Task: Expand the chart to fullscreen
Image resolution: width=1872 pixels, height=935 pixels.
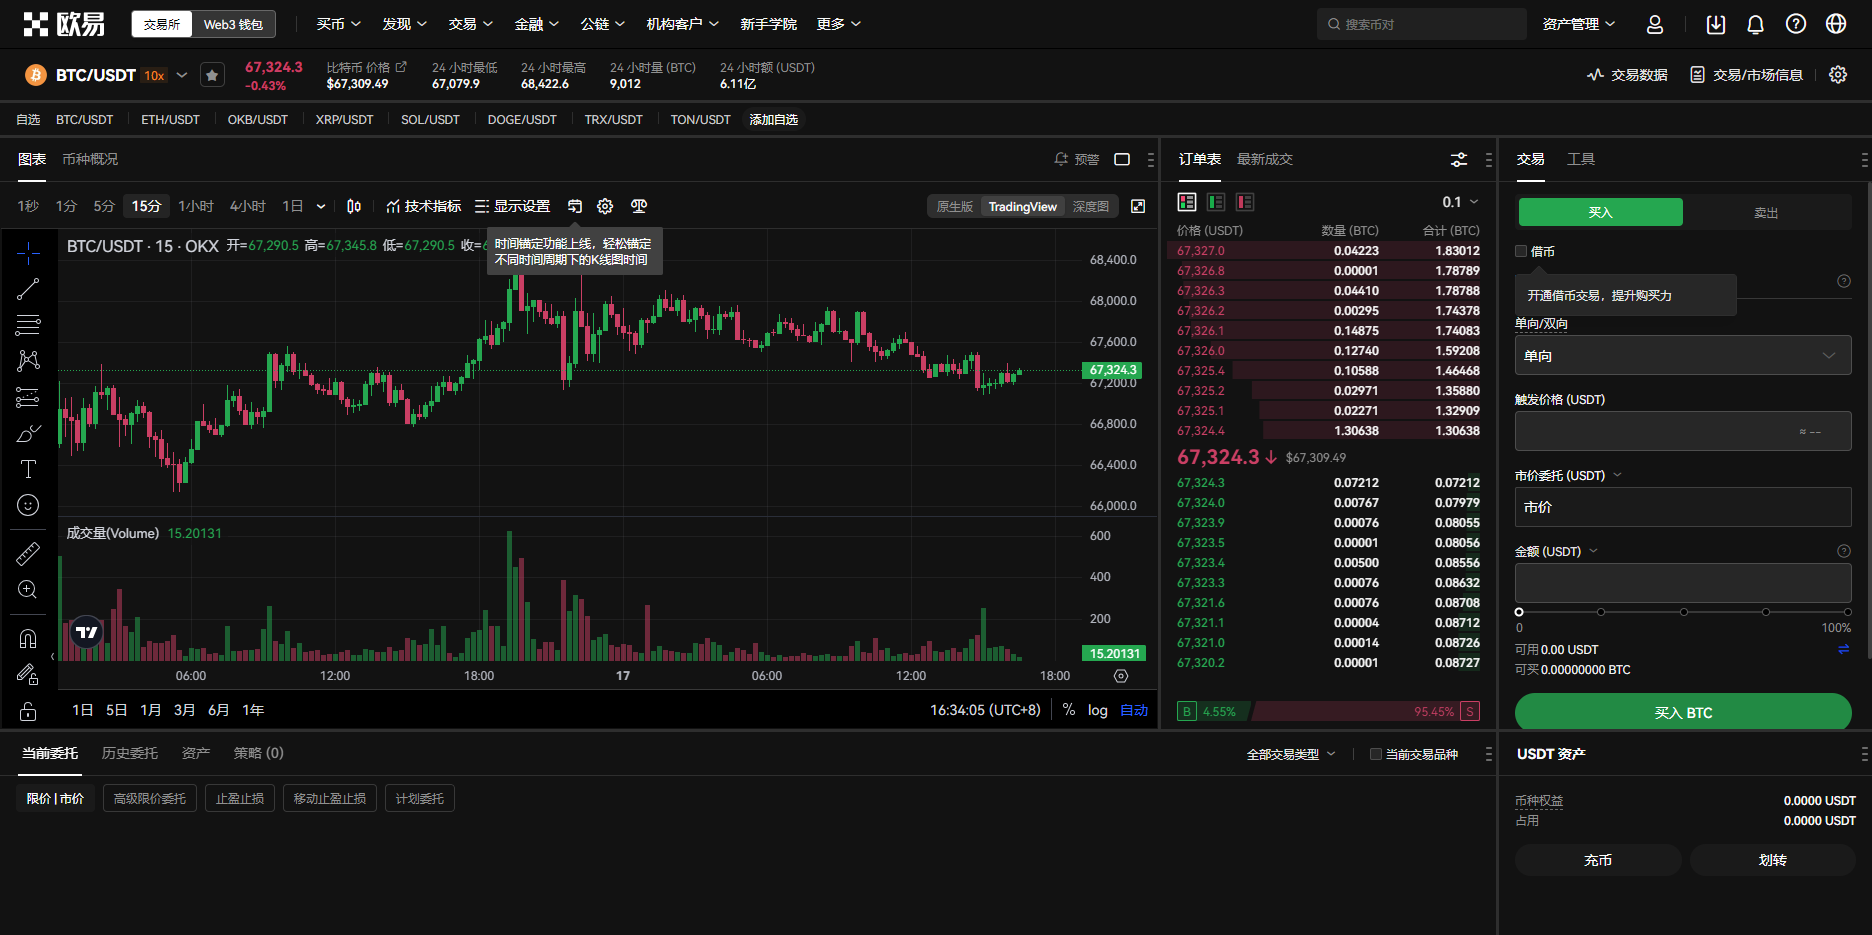Action: pyautogui.click(x=1138, y=206)
